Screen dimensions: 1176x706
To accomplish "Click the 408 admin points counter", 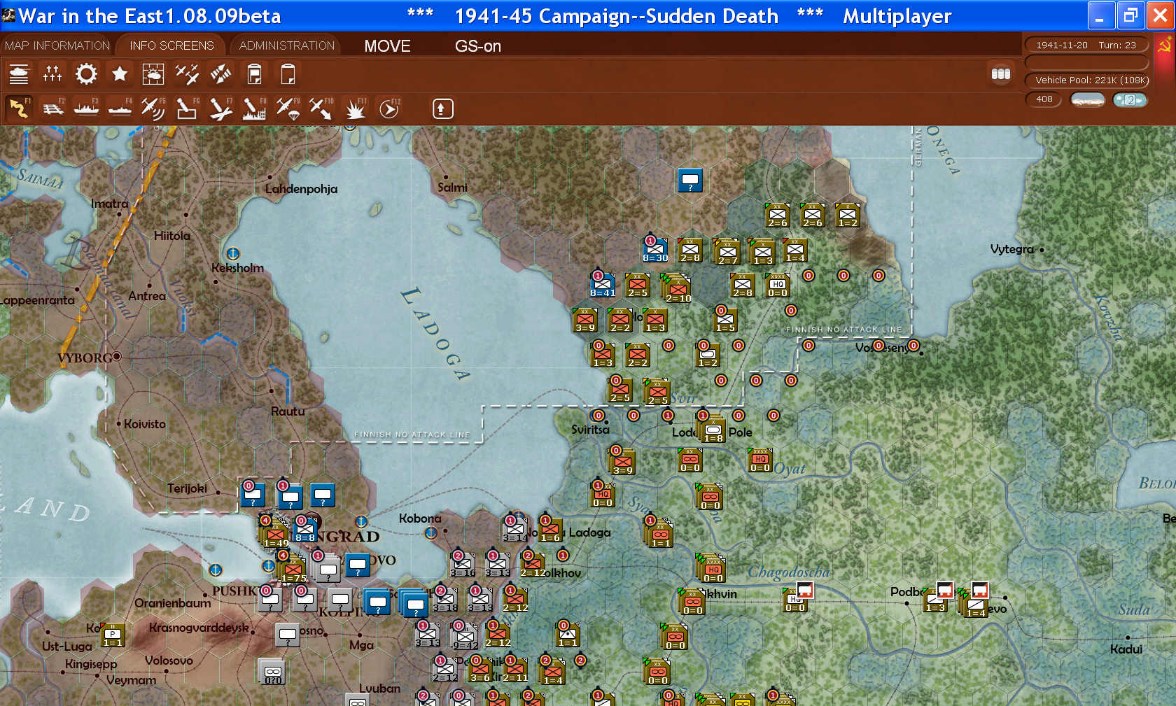I will pos(1044,99).
